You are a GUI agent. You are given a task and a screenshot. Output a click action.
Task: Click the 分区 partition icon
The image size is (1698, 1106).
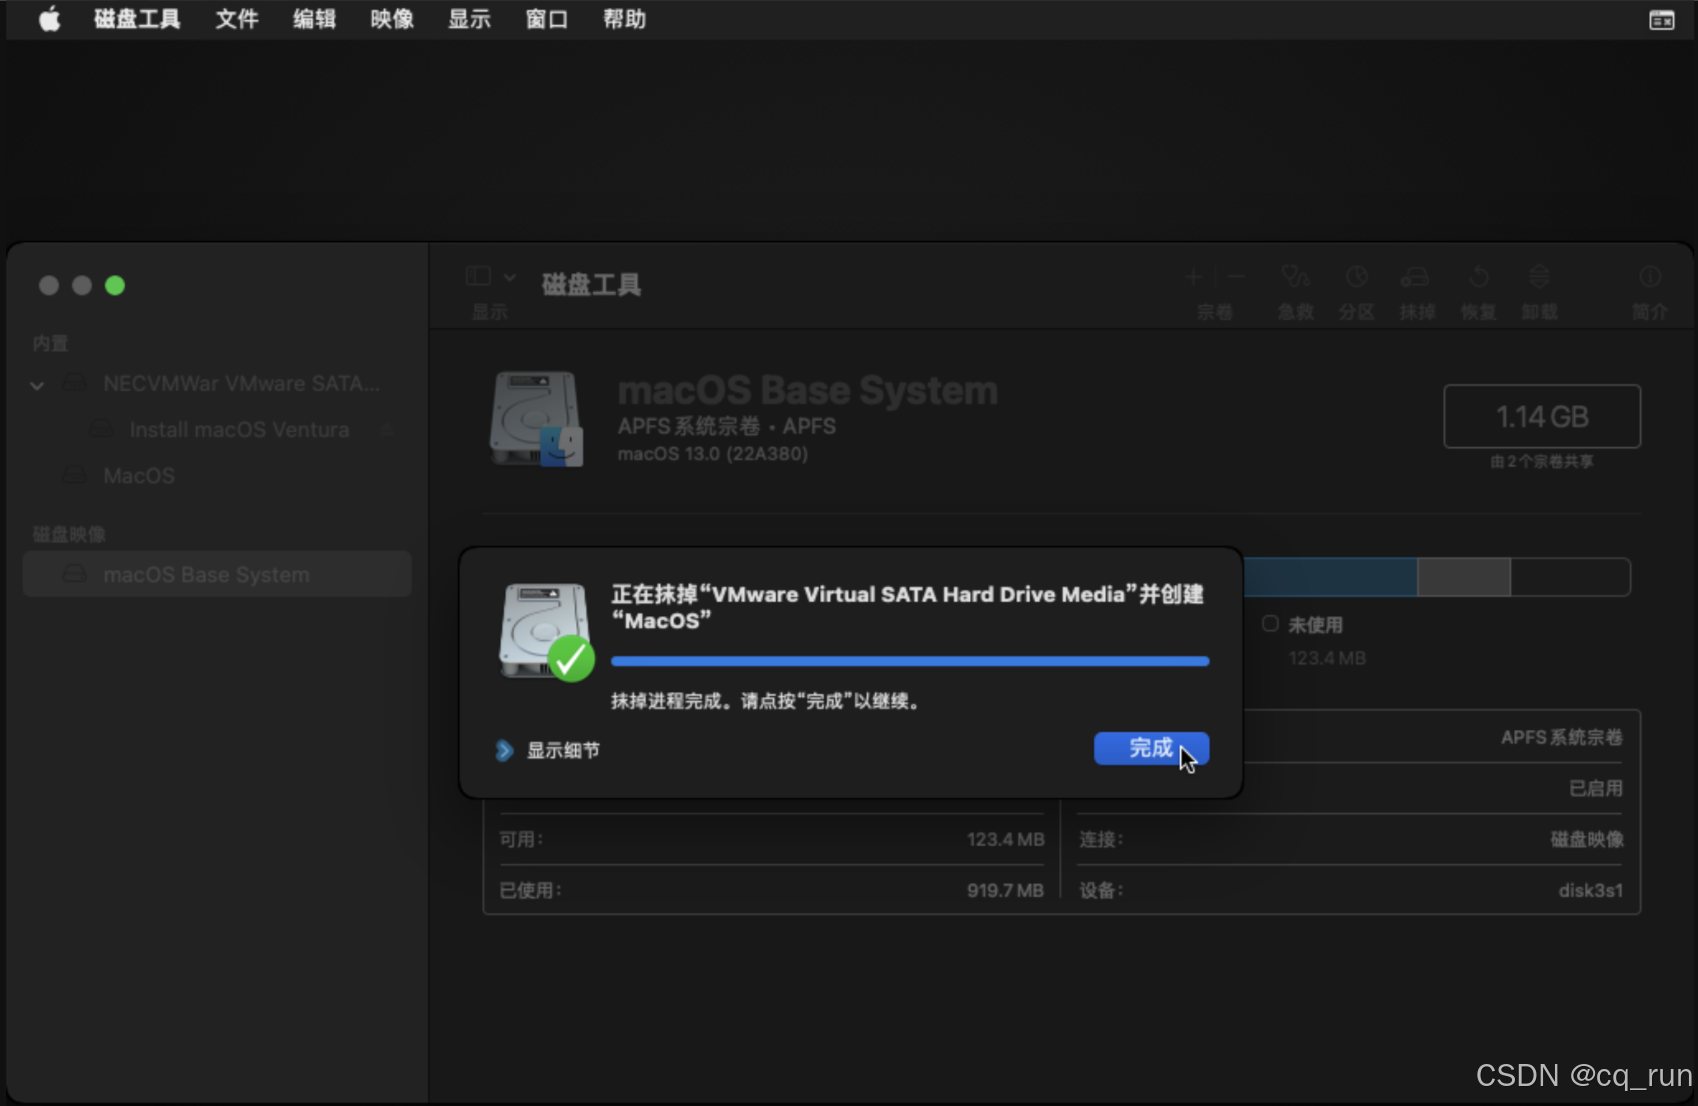tap(1356, 277)
